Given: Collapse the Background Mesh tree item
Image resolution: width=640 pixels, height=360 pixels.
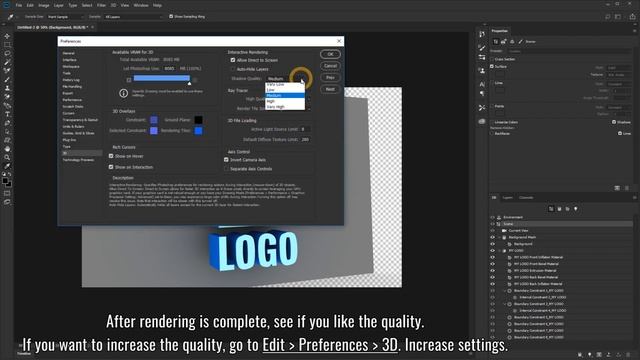Looking at the screenshot, I should [x=499, y=237].
